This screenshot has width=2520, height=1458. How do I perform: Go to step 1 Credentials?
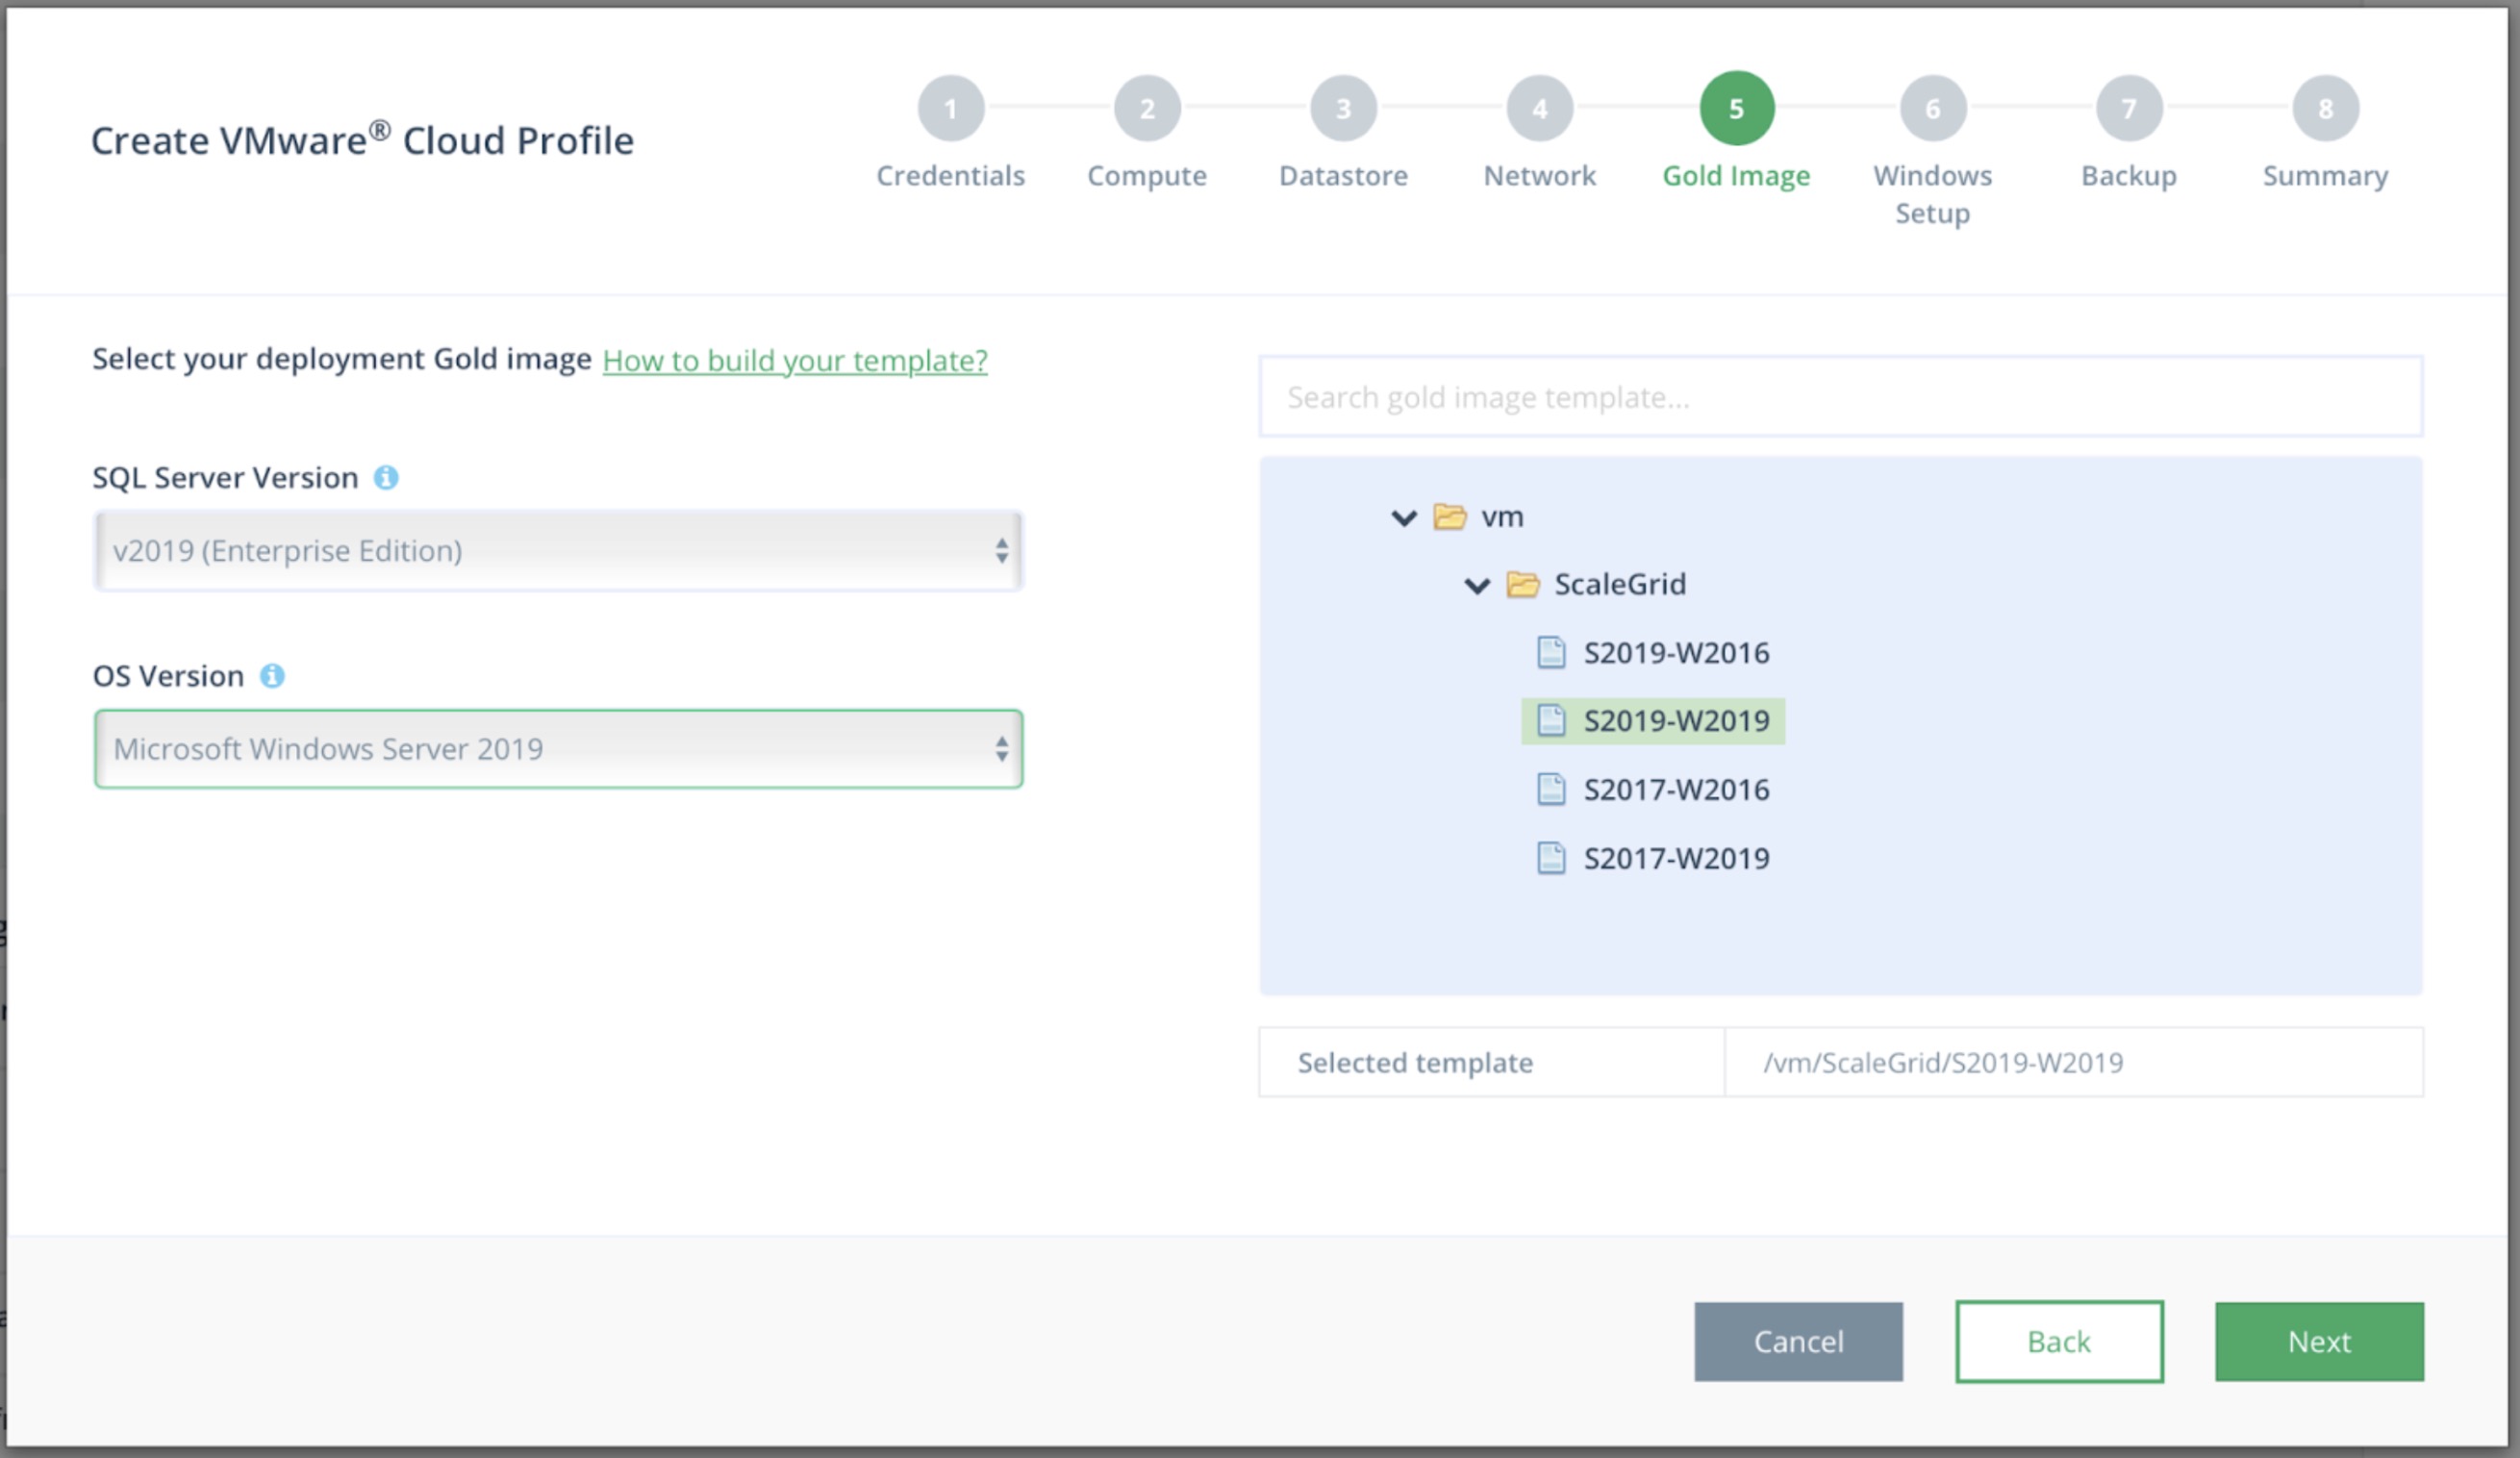tap(950, 108)
